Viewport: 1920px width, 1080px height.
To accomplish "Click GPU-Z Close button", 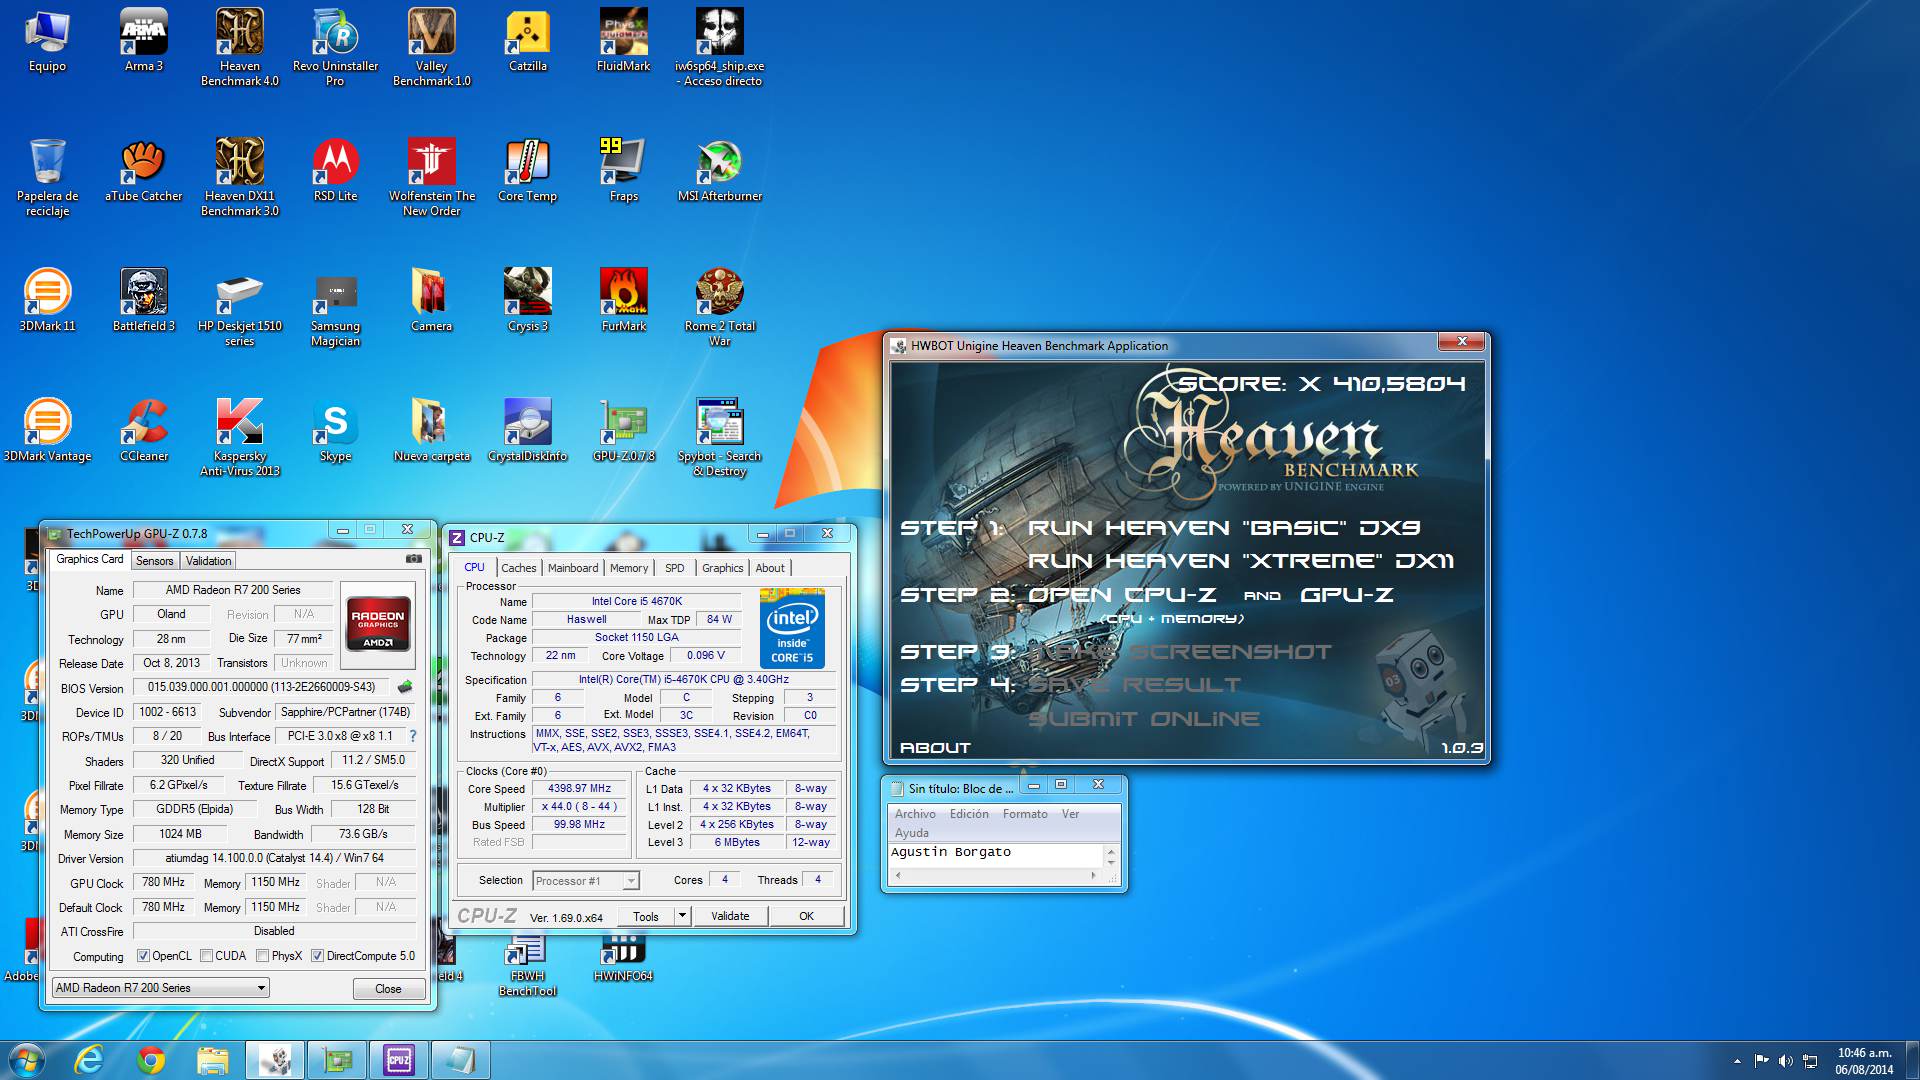I will click(388, 989).
